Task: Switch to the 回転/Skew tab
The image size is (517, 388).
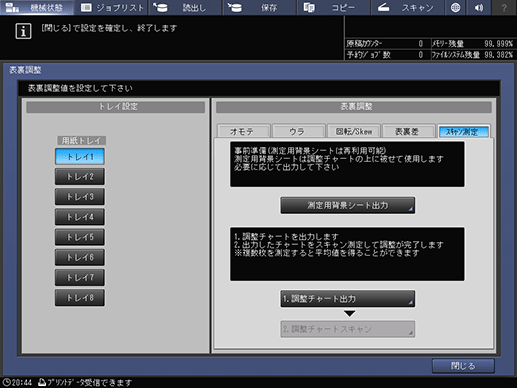Action: (x=354, y=131)
